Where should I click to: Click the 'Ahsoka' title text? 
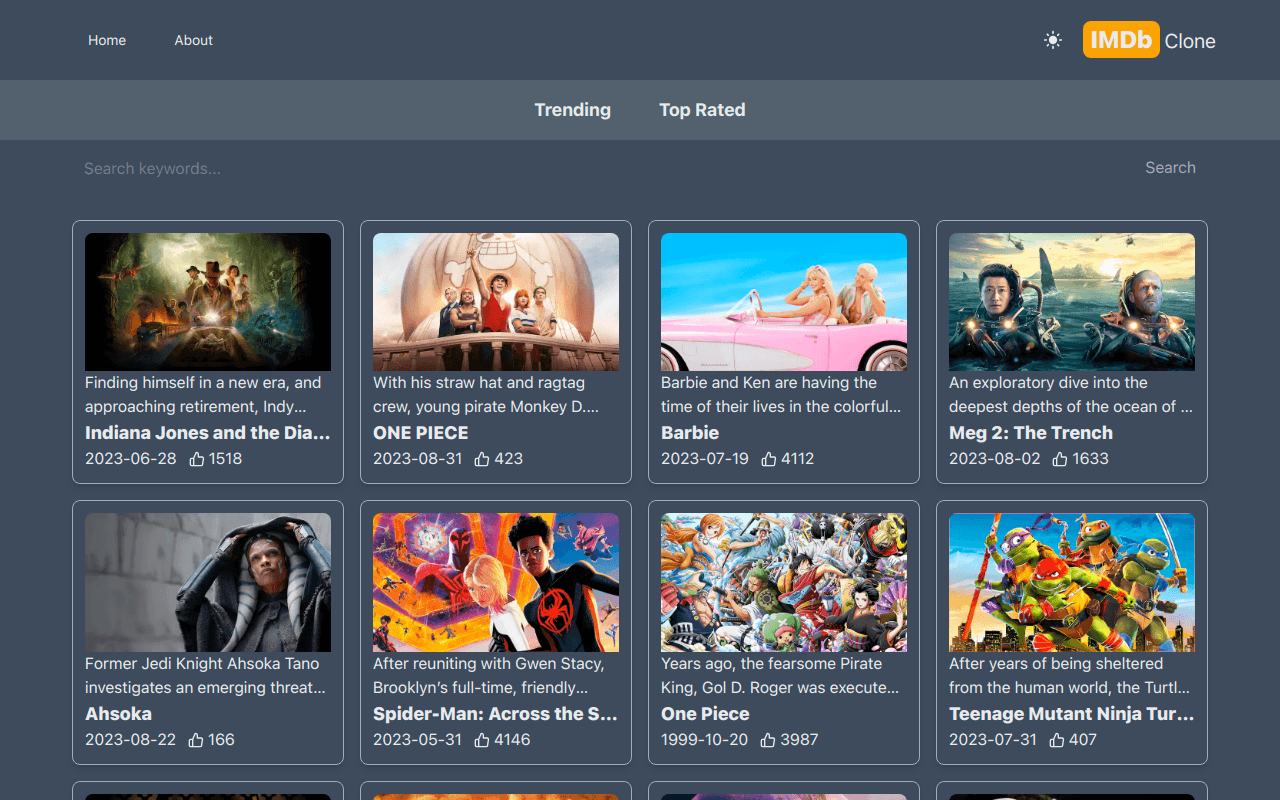point(118,714)
